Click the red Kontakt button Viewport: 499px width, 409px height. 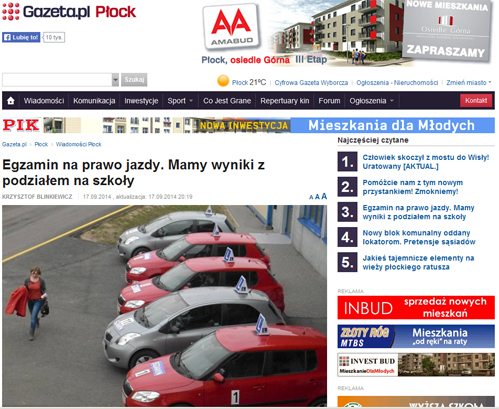point(476,101)
